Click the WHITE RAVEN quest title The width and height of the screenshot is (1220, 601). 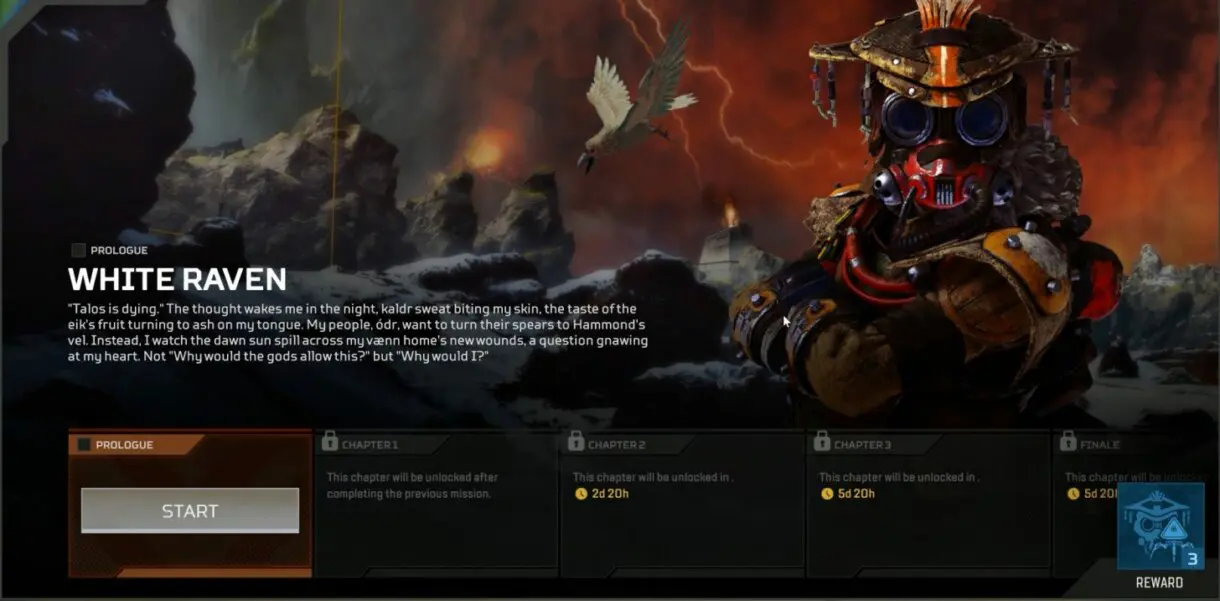click(x=177, y=279)
